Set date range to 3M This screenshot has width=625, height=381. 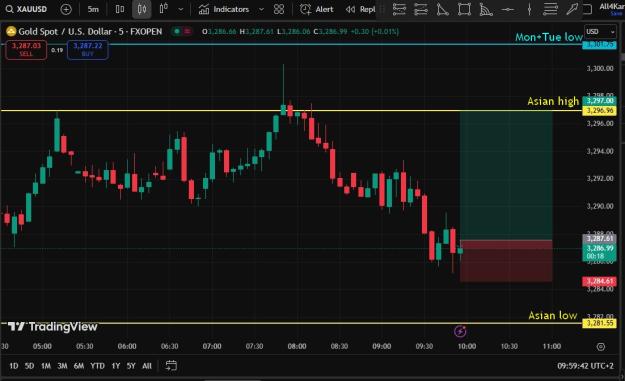62,365
